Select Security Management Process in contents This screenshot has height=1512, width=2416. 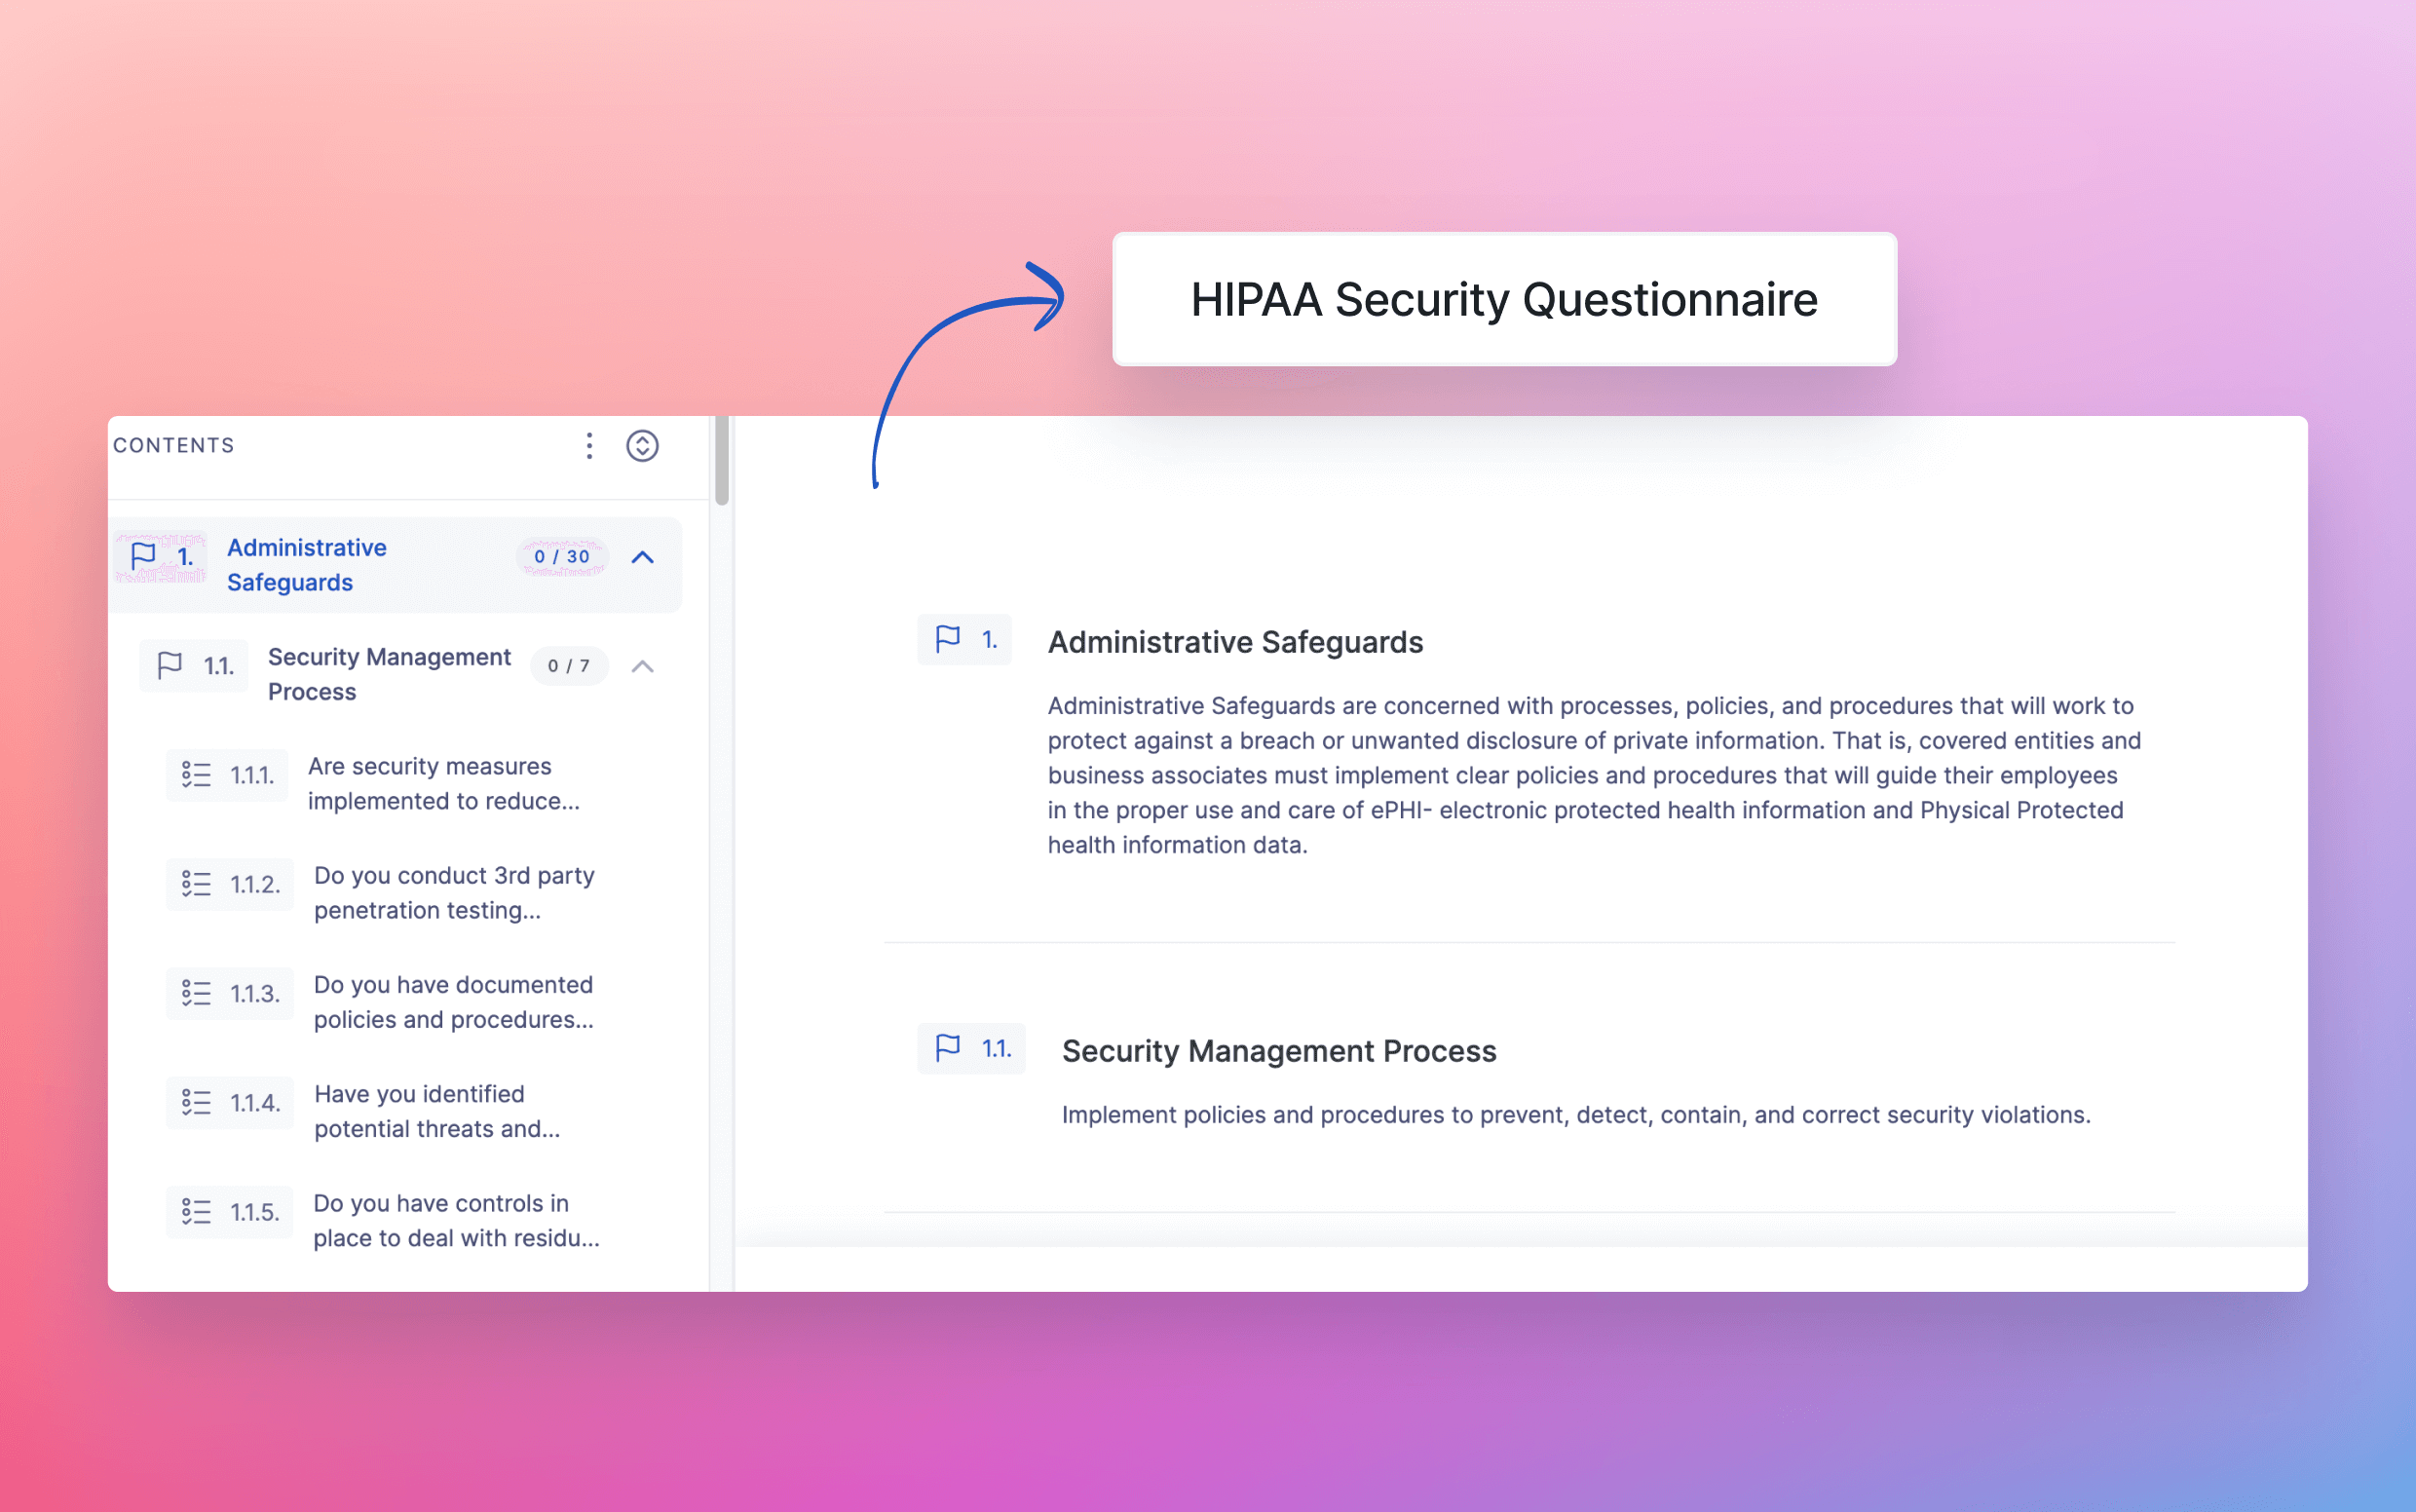pos(389,674)
